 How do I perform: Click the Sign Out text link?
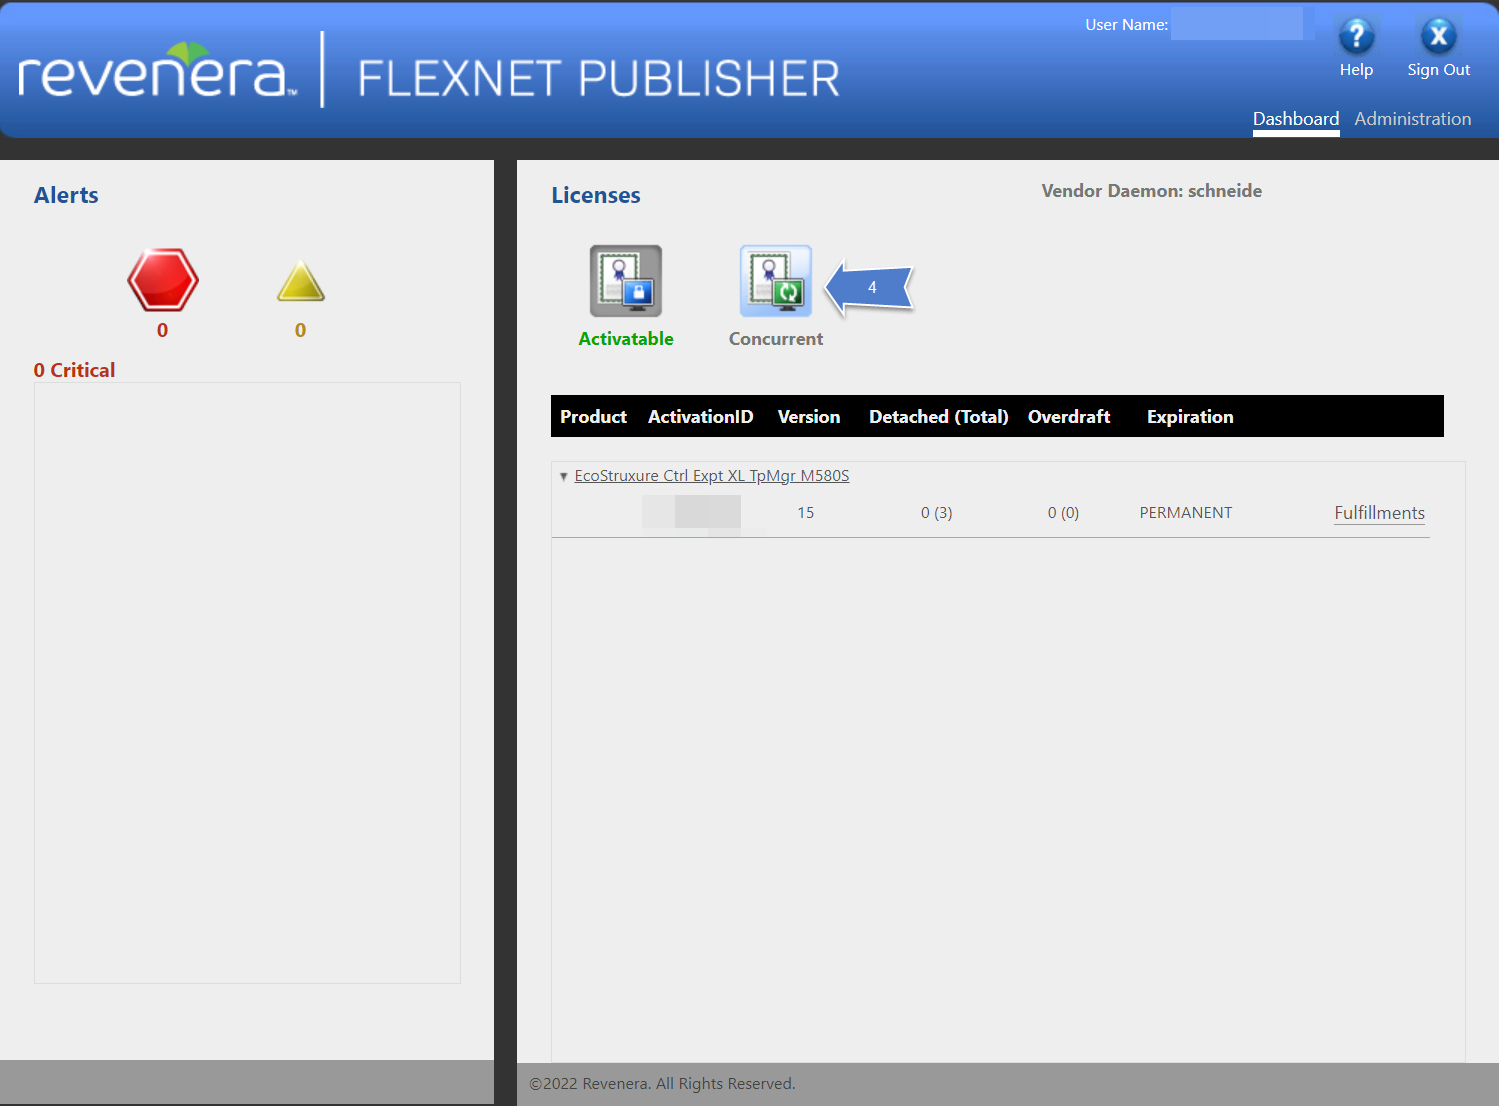pos(1439,70)
